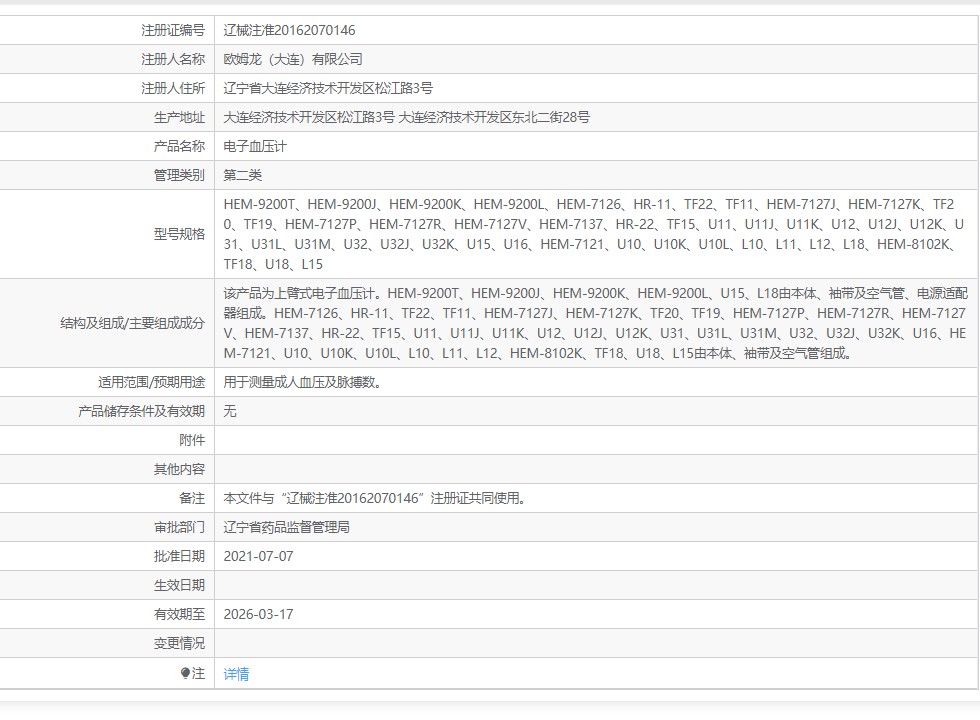Screen dimensions: 980x720
Task: Click the 有效期至 label
Action: click(179, 614)
